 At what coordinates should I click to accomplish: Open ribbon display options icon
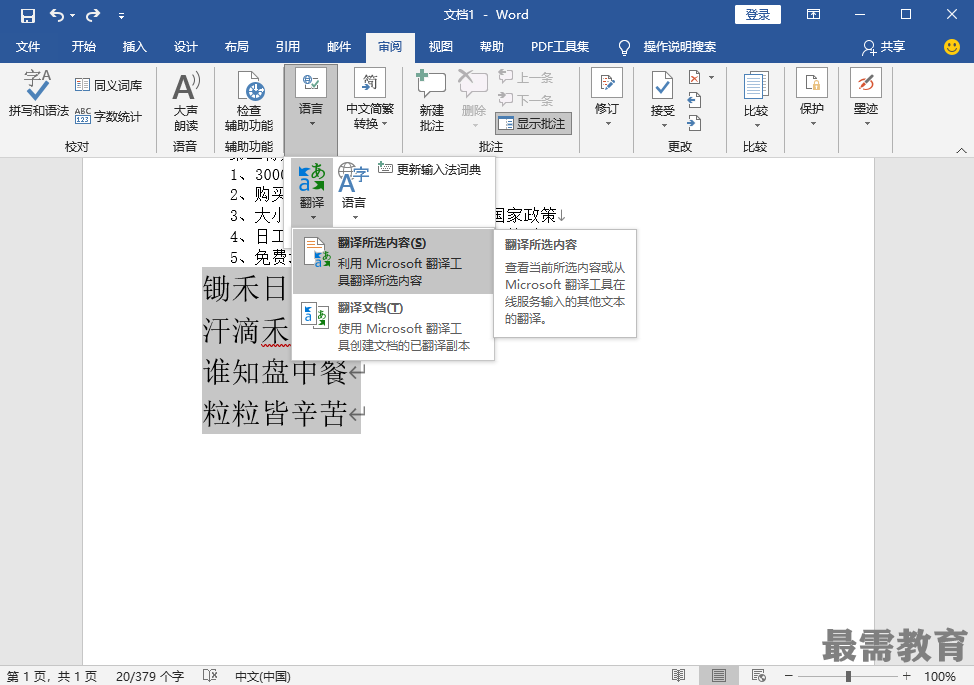(813, 14)
